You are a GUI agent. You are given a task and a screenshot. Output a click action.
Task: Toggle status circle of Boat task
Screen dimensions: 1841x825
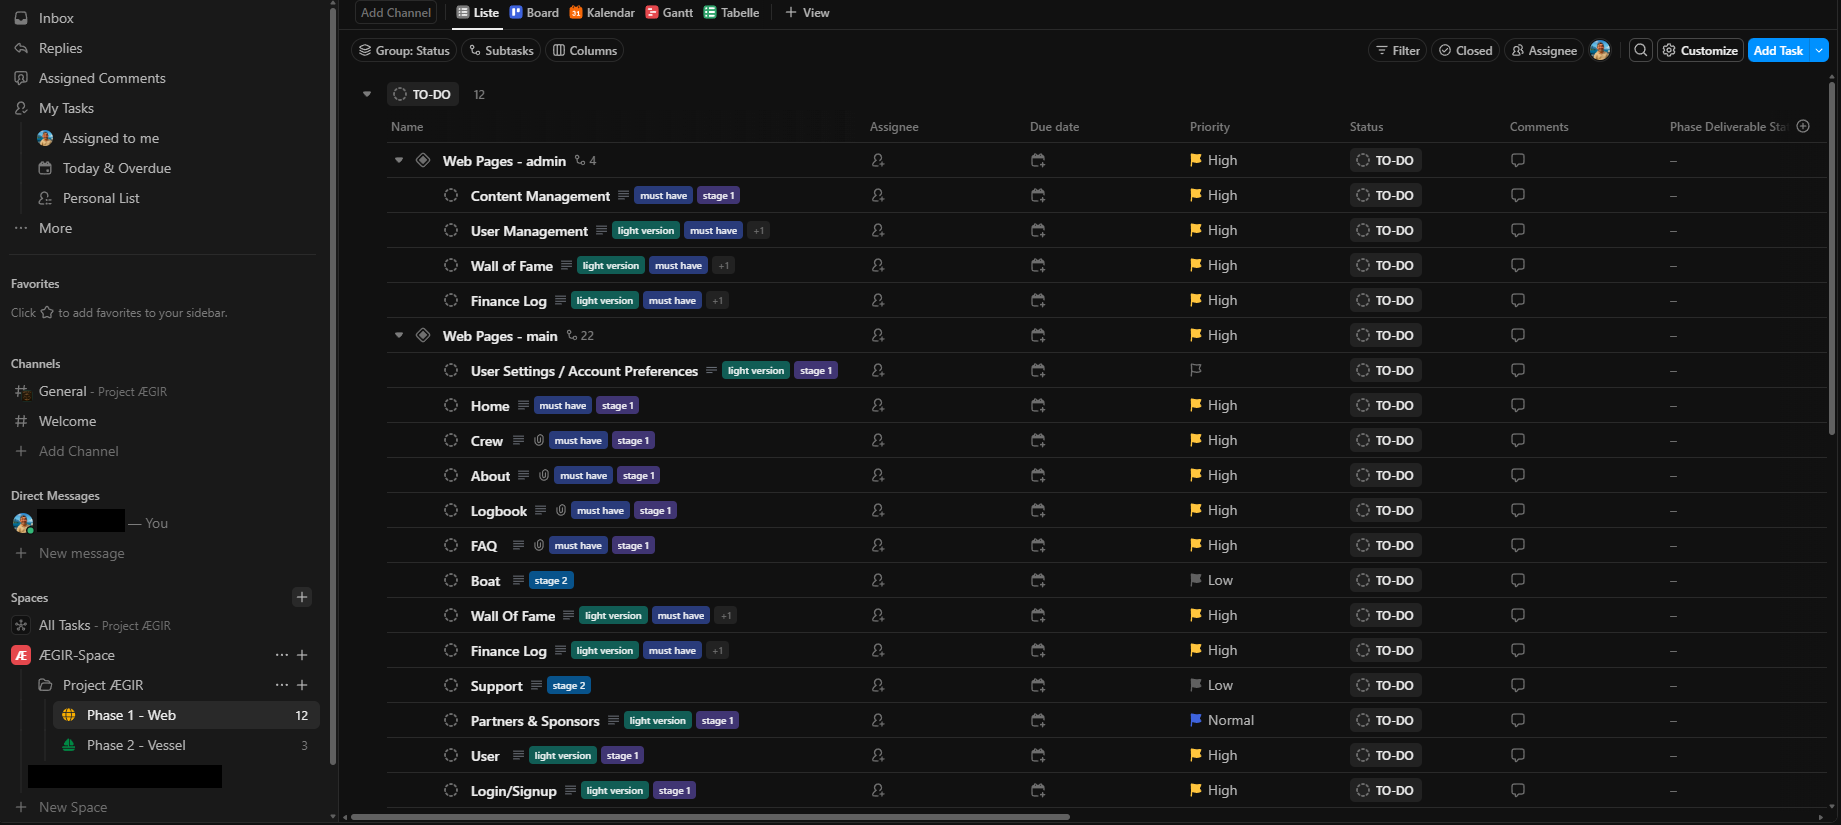[451, 580]
